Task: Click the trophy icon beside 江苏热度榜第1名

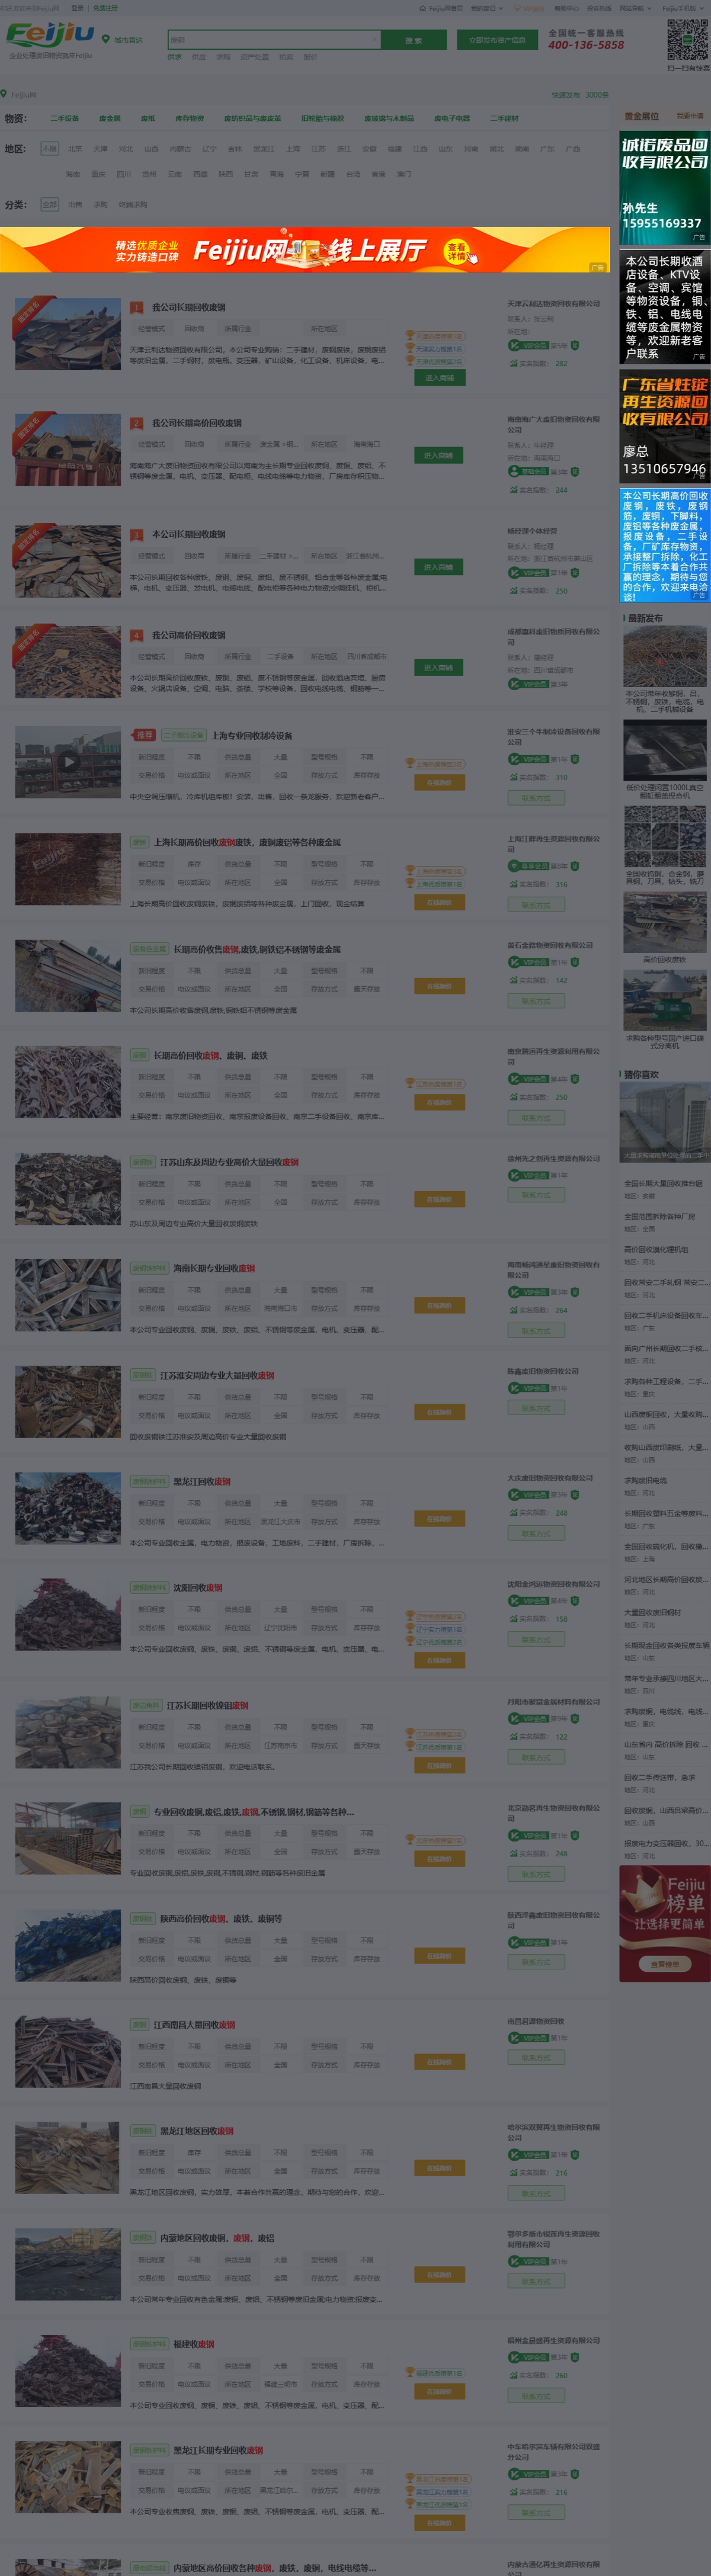Action: tap(410, 1084)
